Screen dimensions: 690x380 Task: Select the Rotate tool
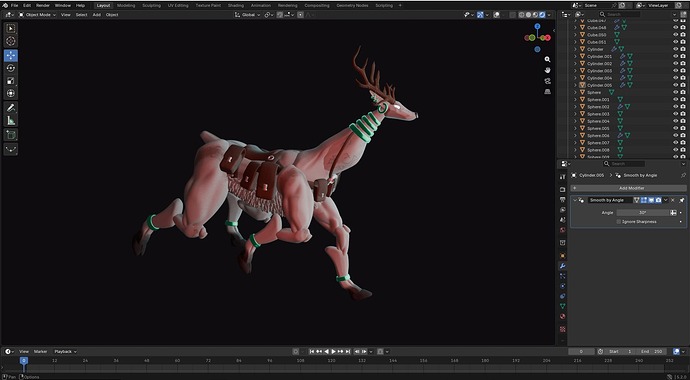[11, 68]
